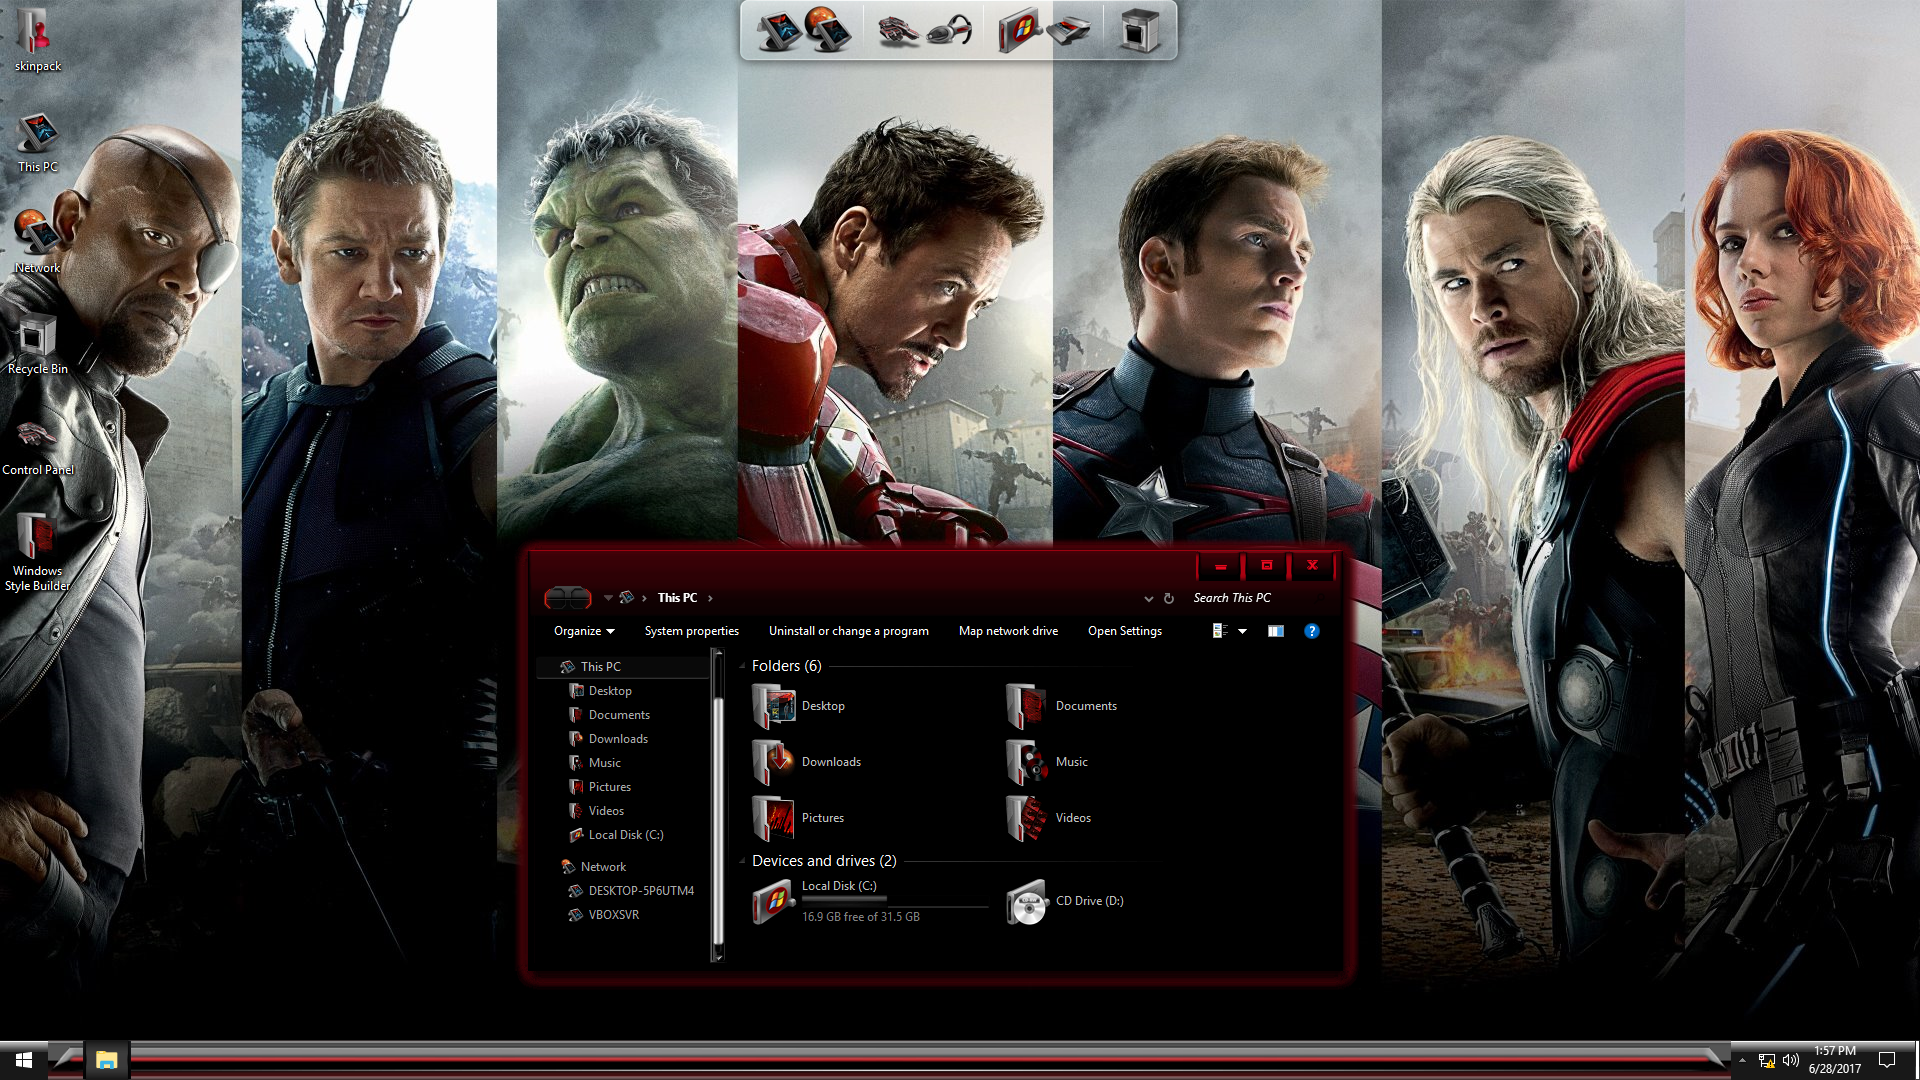Select the CD Drive (D:) icon
This screenshot has height=1080, width=1920.
1026,902
